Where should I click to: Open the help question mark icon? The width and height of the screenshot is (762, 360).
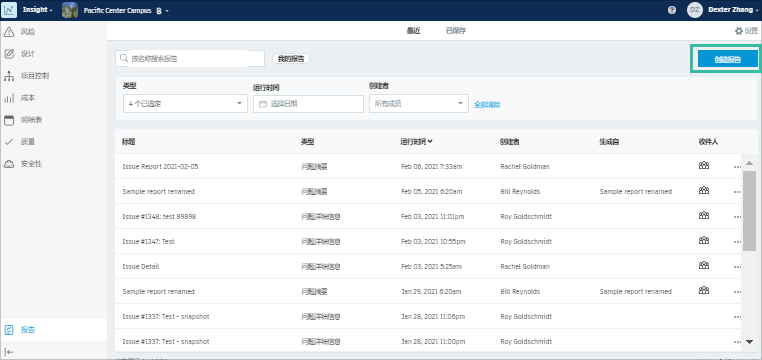pos(672,10)
